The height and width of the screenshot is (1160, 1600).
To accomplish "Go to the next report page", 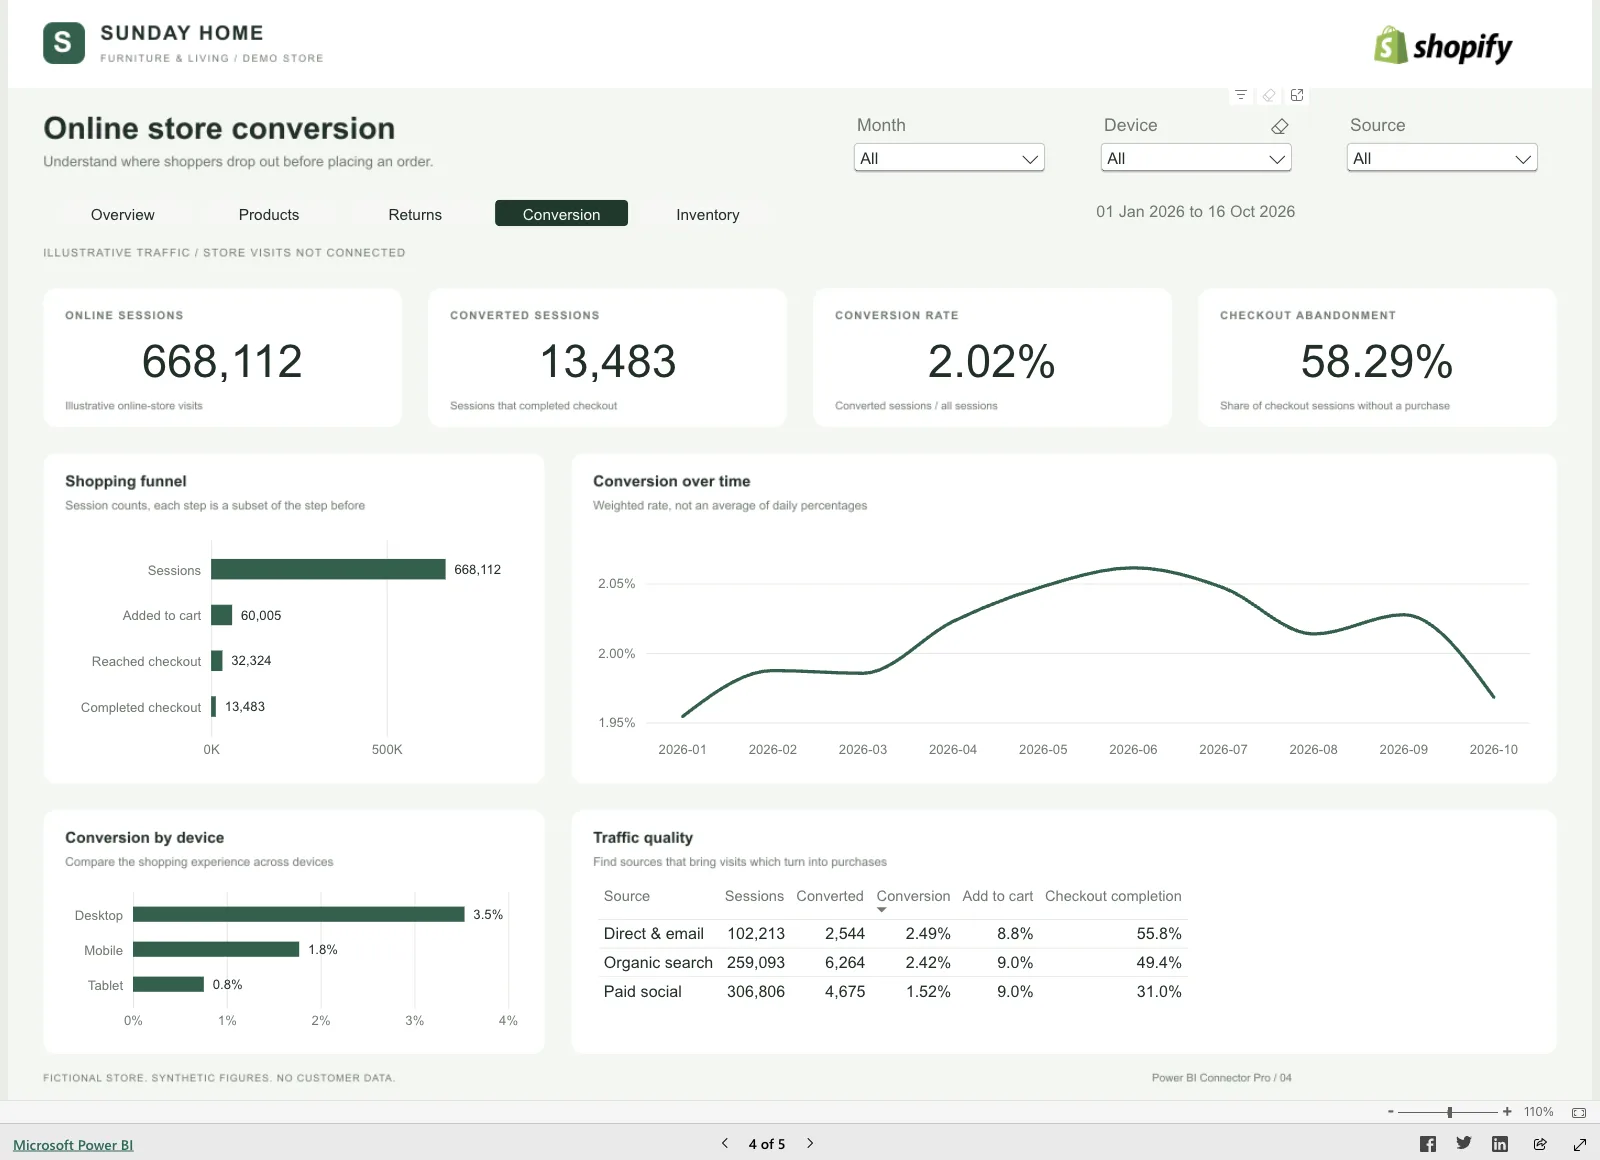I will point(810,1143).
